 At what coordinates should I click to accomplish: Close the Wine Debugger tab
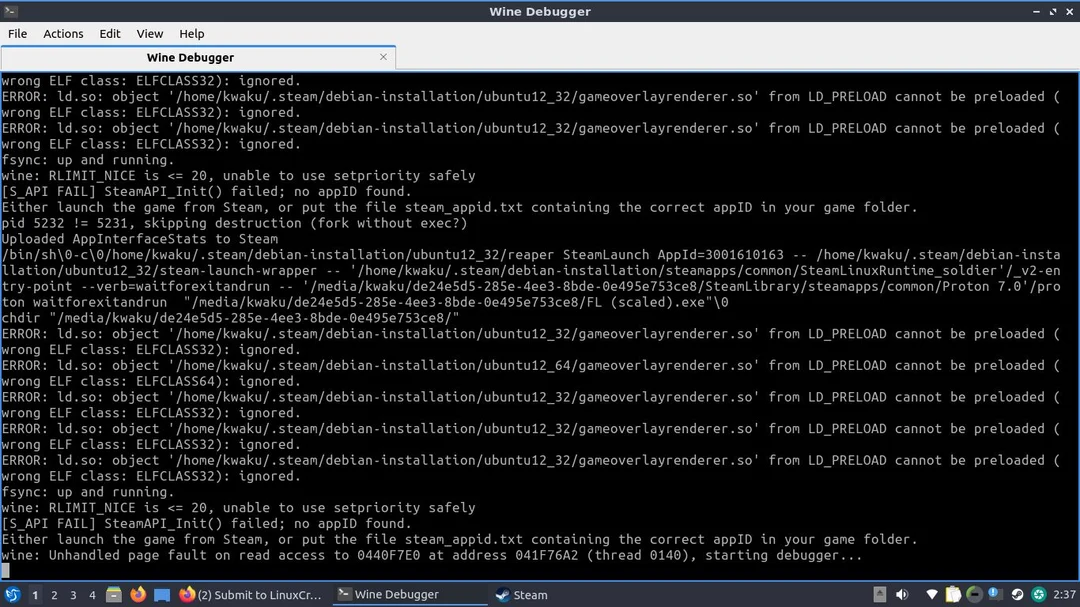tap(383, 57)
